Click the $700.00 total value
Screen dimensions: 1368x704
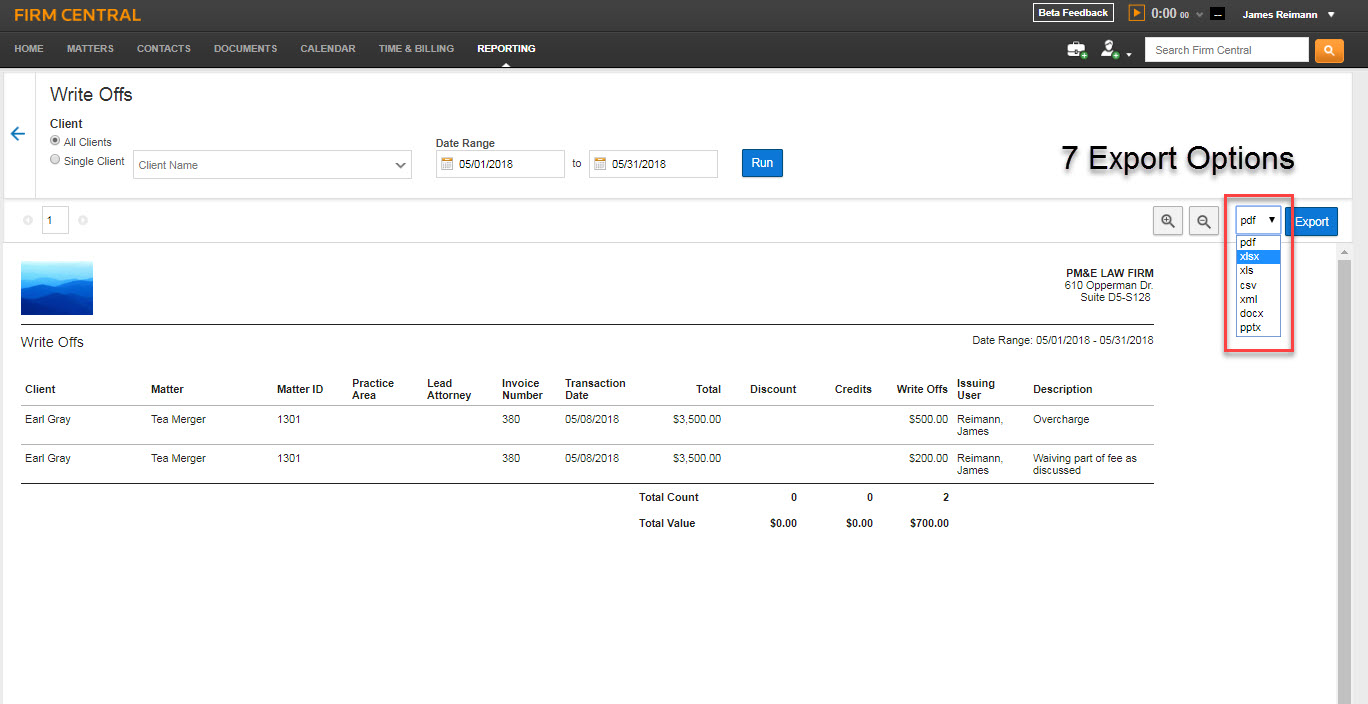tap(929, 523)
